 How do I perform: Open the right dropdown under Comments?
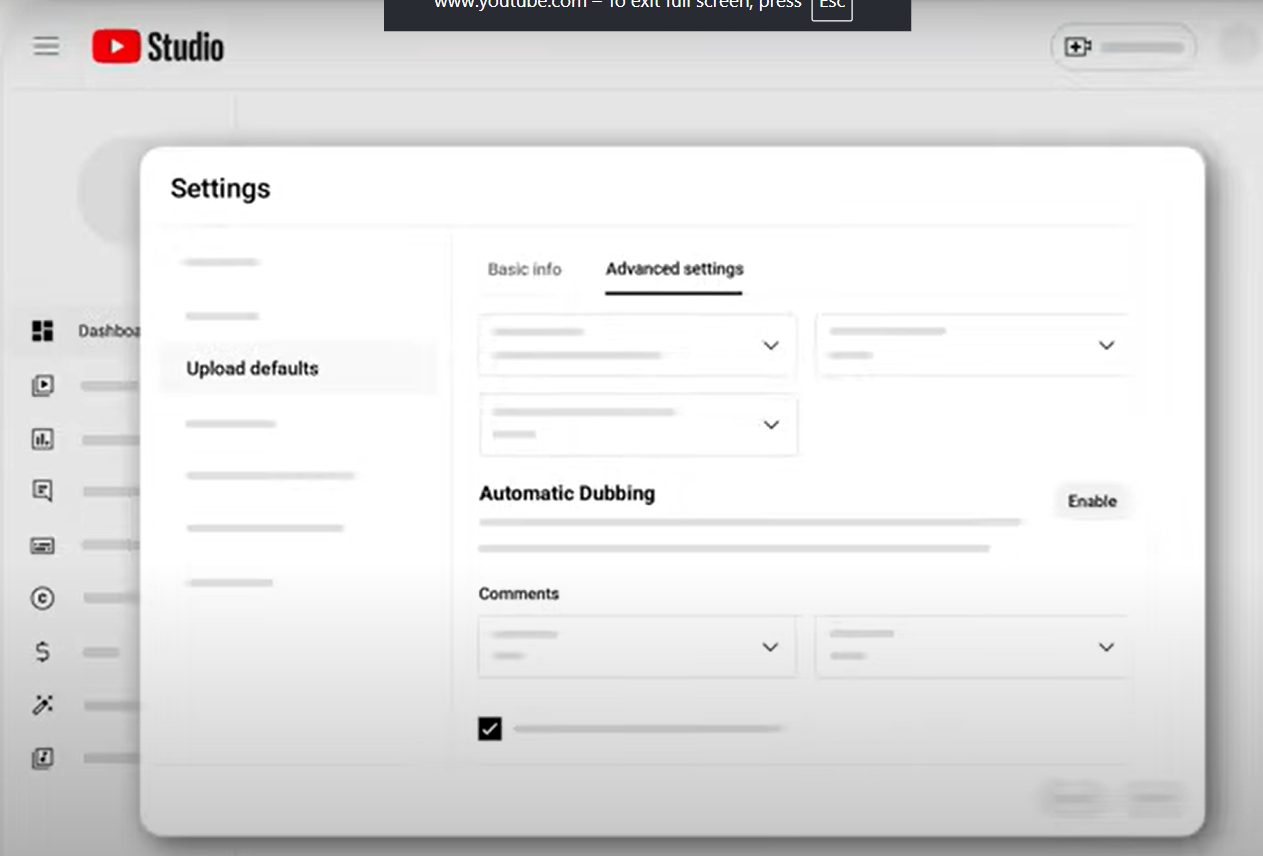tap(1106, 646)
